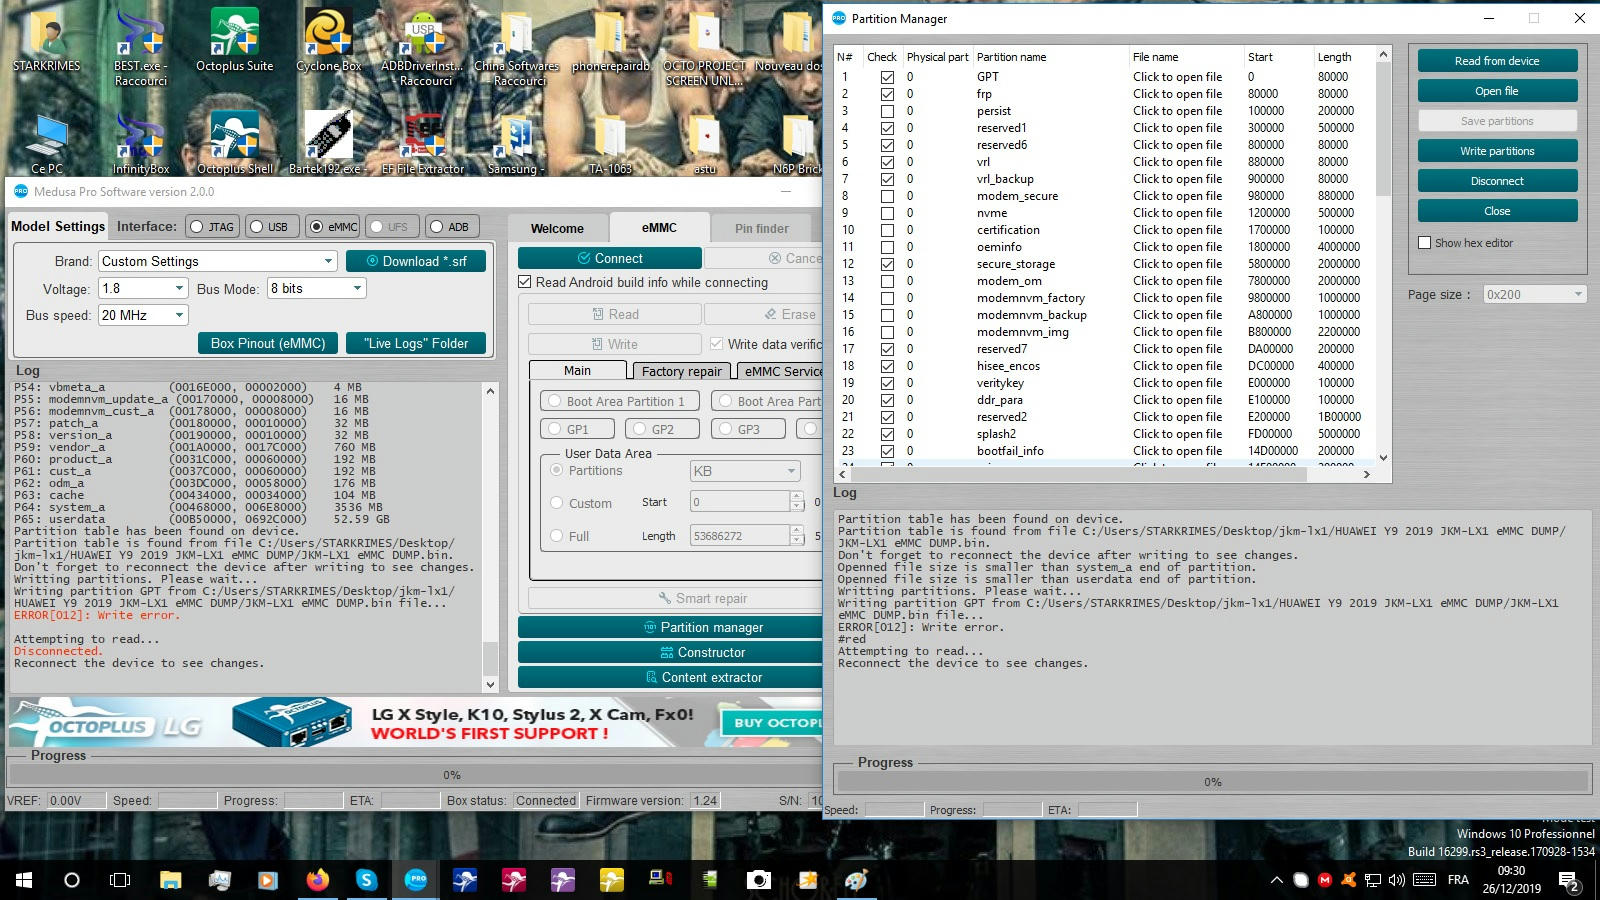Click the MEGA tray icon
Screen dimensions: 1600x900
coord(1325,880)
